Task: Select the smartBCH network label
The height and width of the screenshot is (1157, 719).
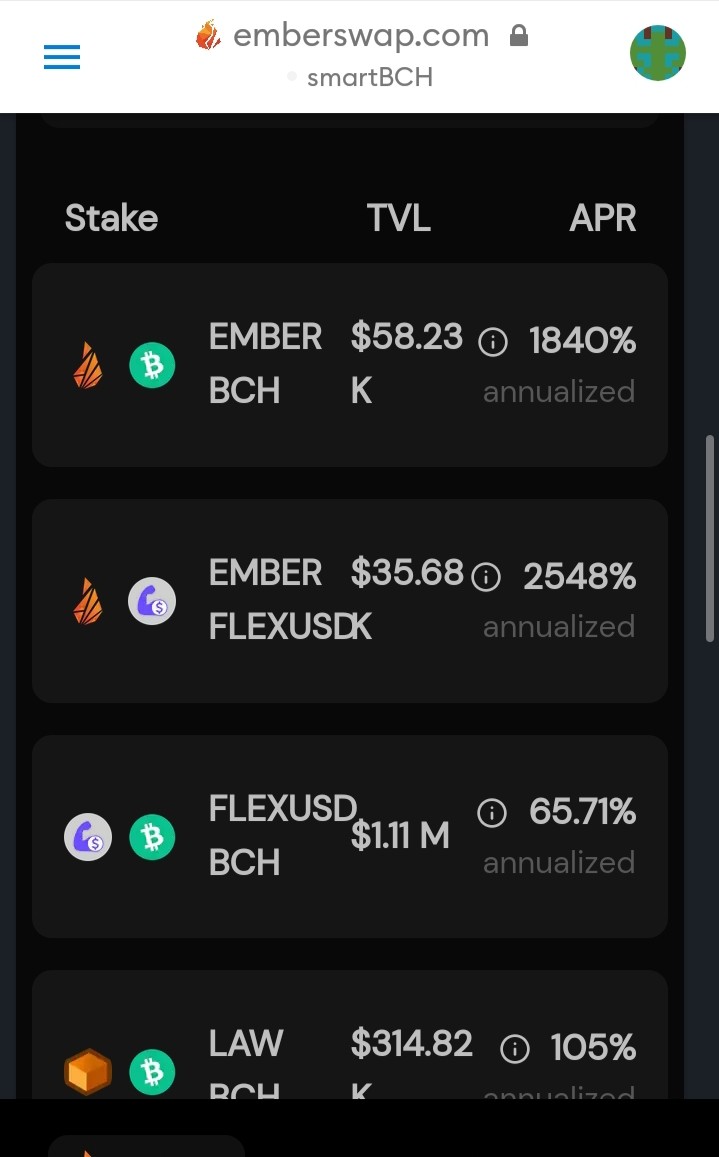Action: coord(370,77)
